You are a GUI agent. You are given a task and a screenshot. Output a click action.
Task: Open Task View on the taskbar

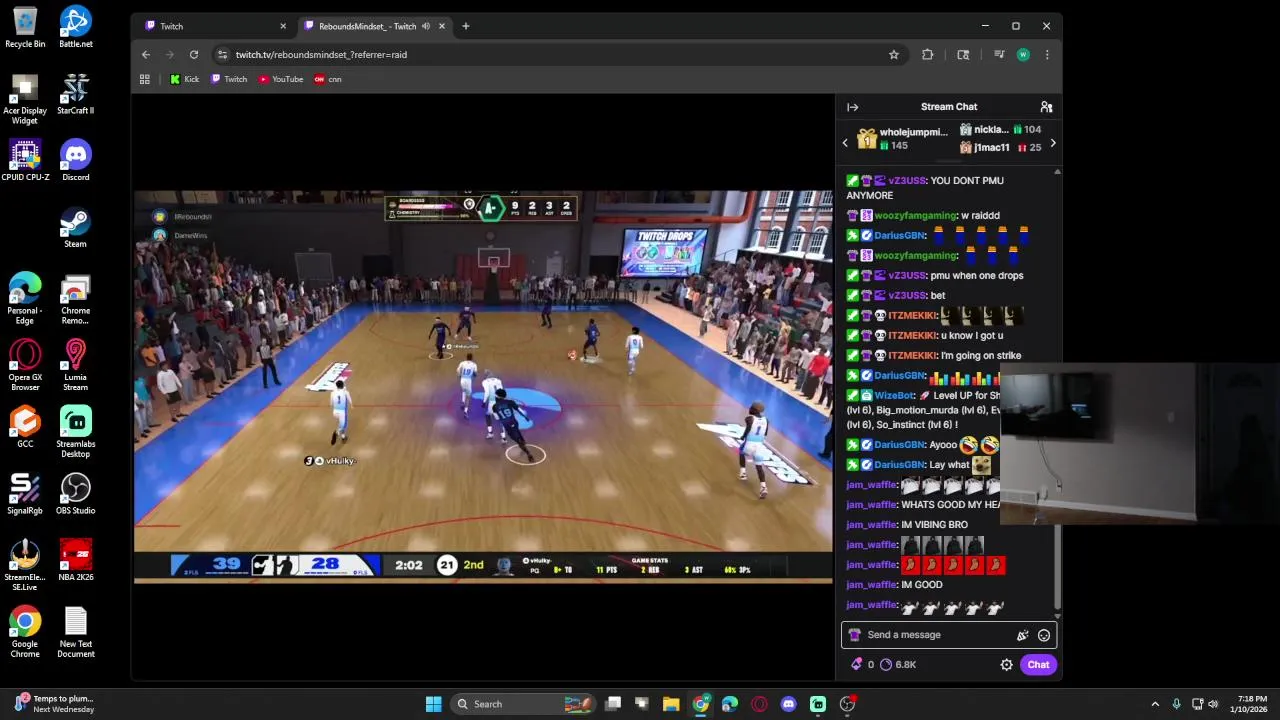tap(613, 704)
